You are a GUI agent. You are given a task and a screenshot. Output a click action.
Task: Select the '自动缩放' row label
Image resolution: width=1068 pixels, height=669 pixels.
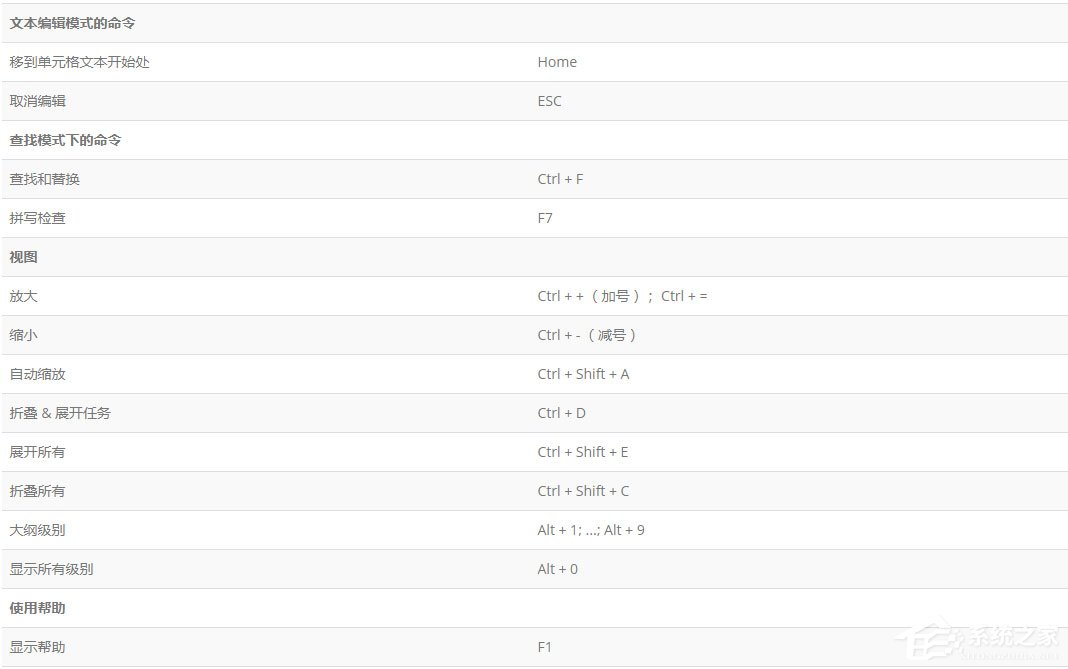click(38, 374)
